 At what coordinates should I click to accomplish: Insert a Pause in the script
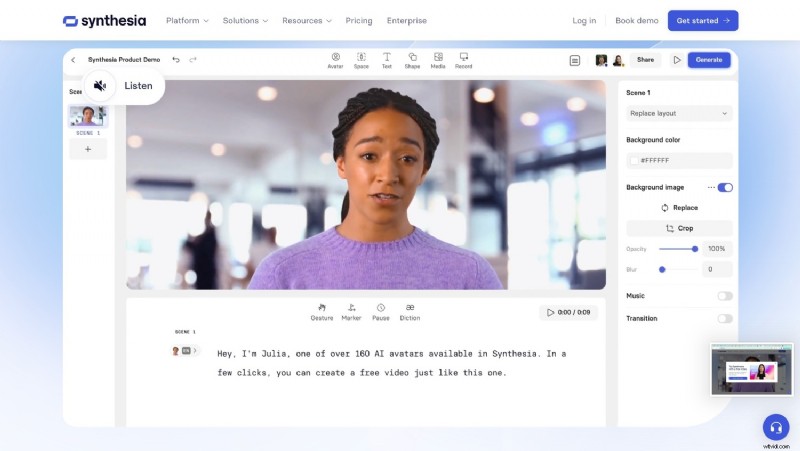(381, 312)
